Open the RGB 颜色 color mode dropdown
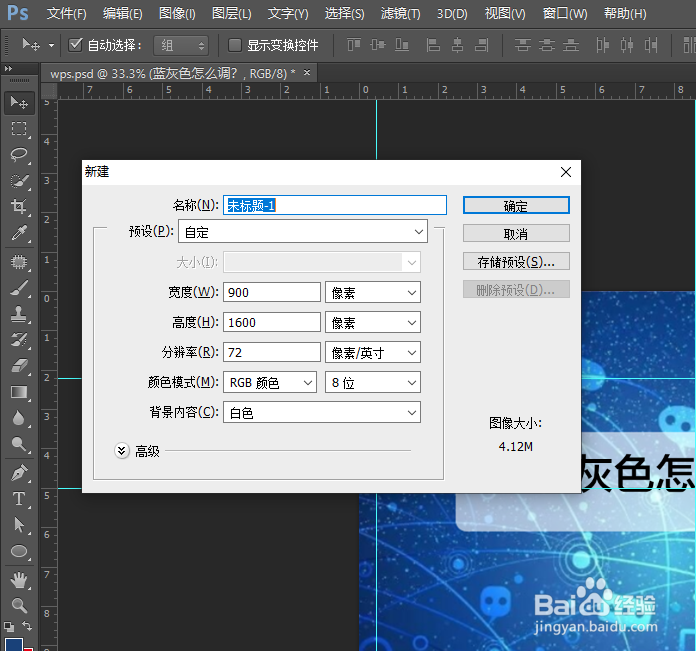The height and width of the screenshot is (651, 696). 270,383
